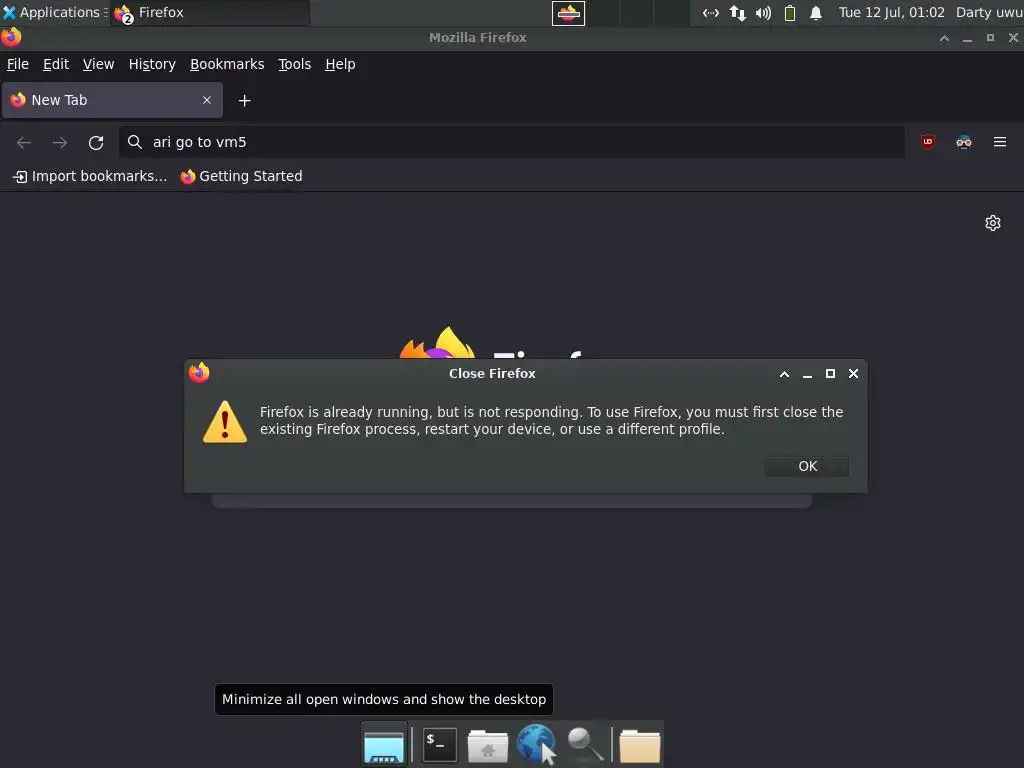The width and height of the screenshot is (1024, 768).
Task: Open the network connection tray icon
Action: click(711, 13)
